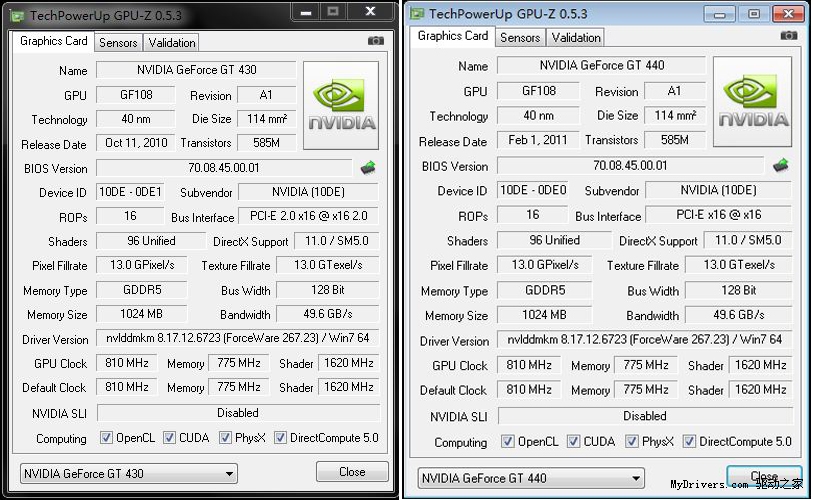This screenshot has width=813, height=500.
Task: Click Device ID value 10DE - 0DE1
Action: click(131, 192)
